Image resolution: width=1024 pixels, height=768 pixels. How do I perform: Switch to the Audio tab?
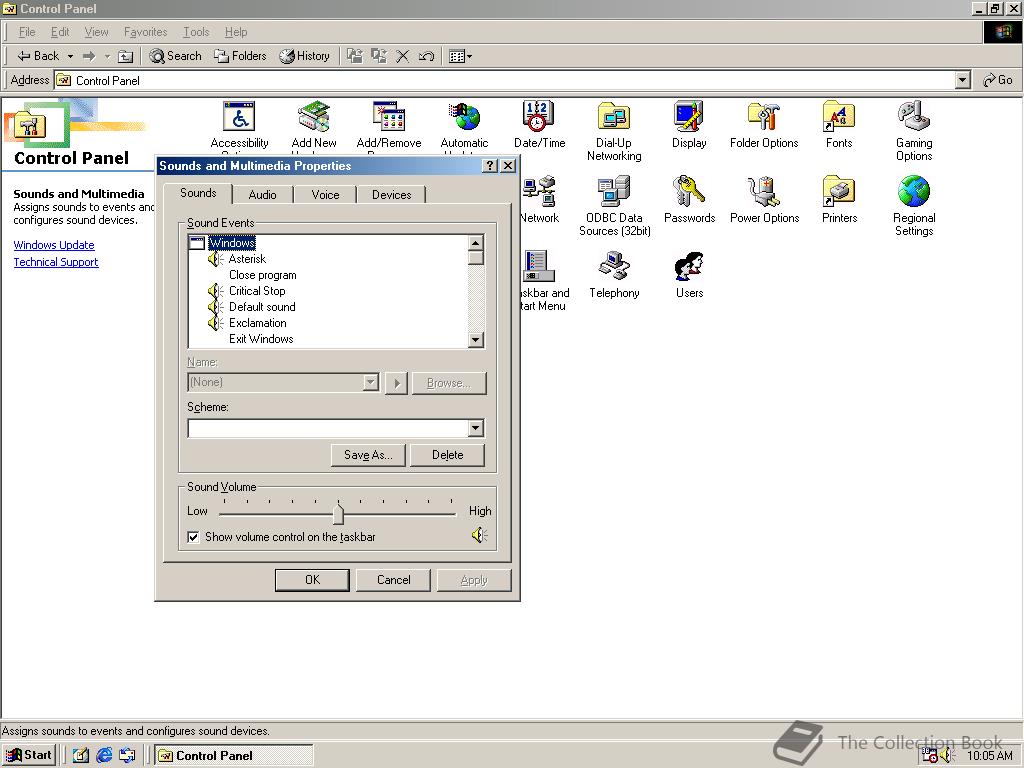tap(263, 195)
